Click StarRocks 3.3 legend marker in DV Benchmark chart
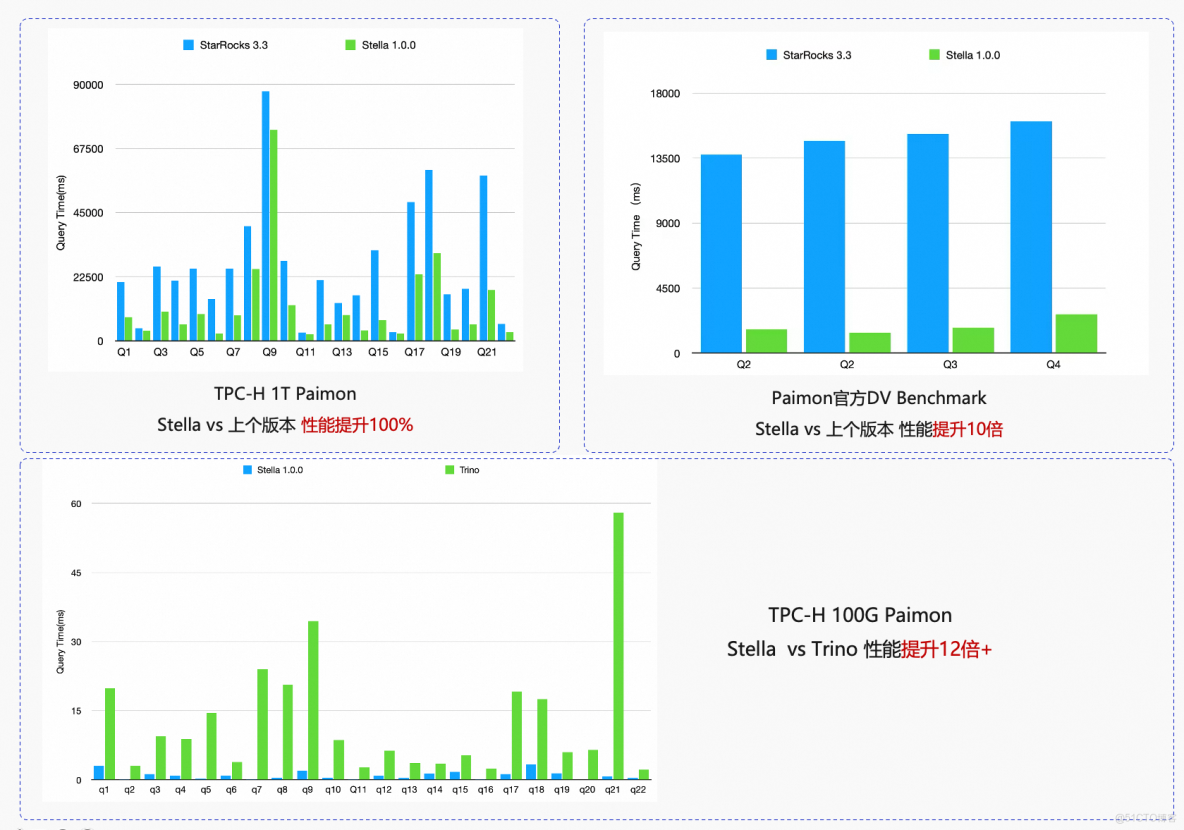 point(770,55)
